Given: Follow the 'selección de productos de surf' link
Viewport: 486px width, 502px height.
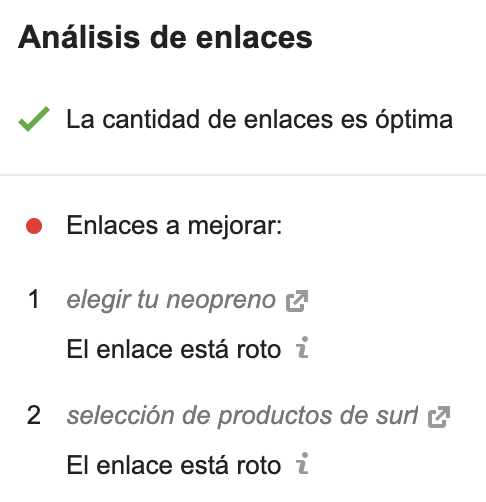Looking at the screenshot, I should [x=242, y=416].
